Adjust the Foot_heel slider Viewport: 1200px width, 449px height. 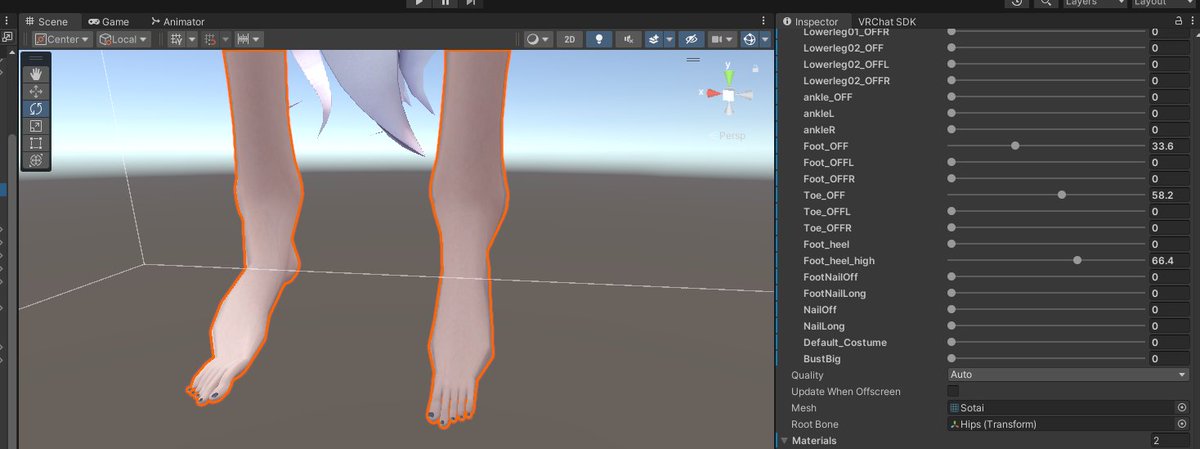point(1047,244)
